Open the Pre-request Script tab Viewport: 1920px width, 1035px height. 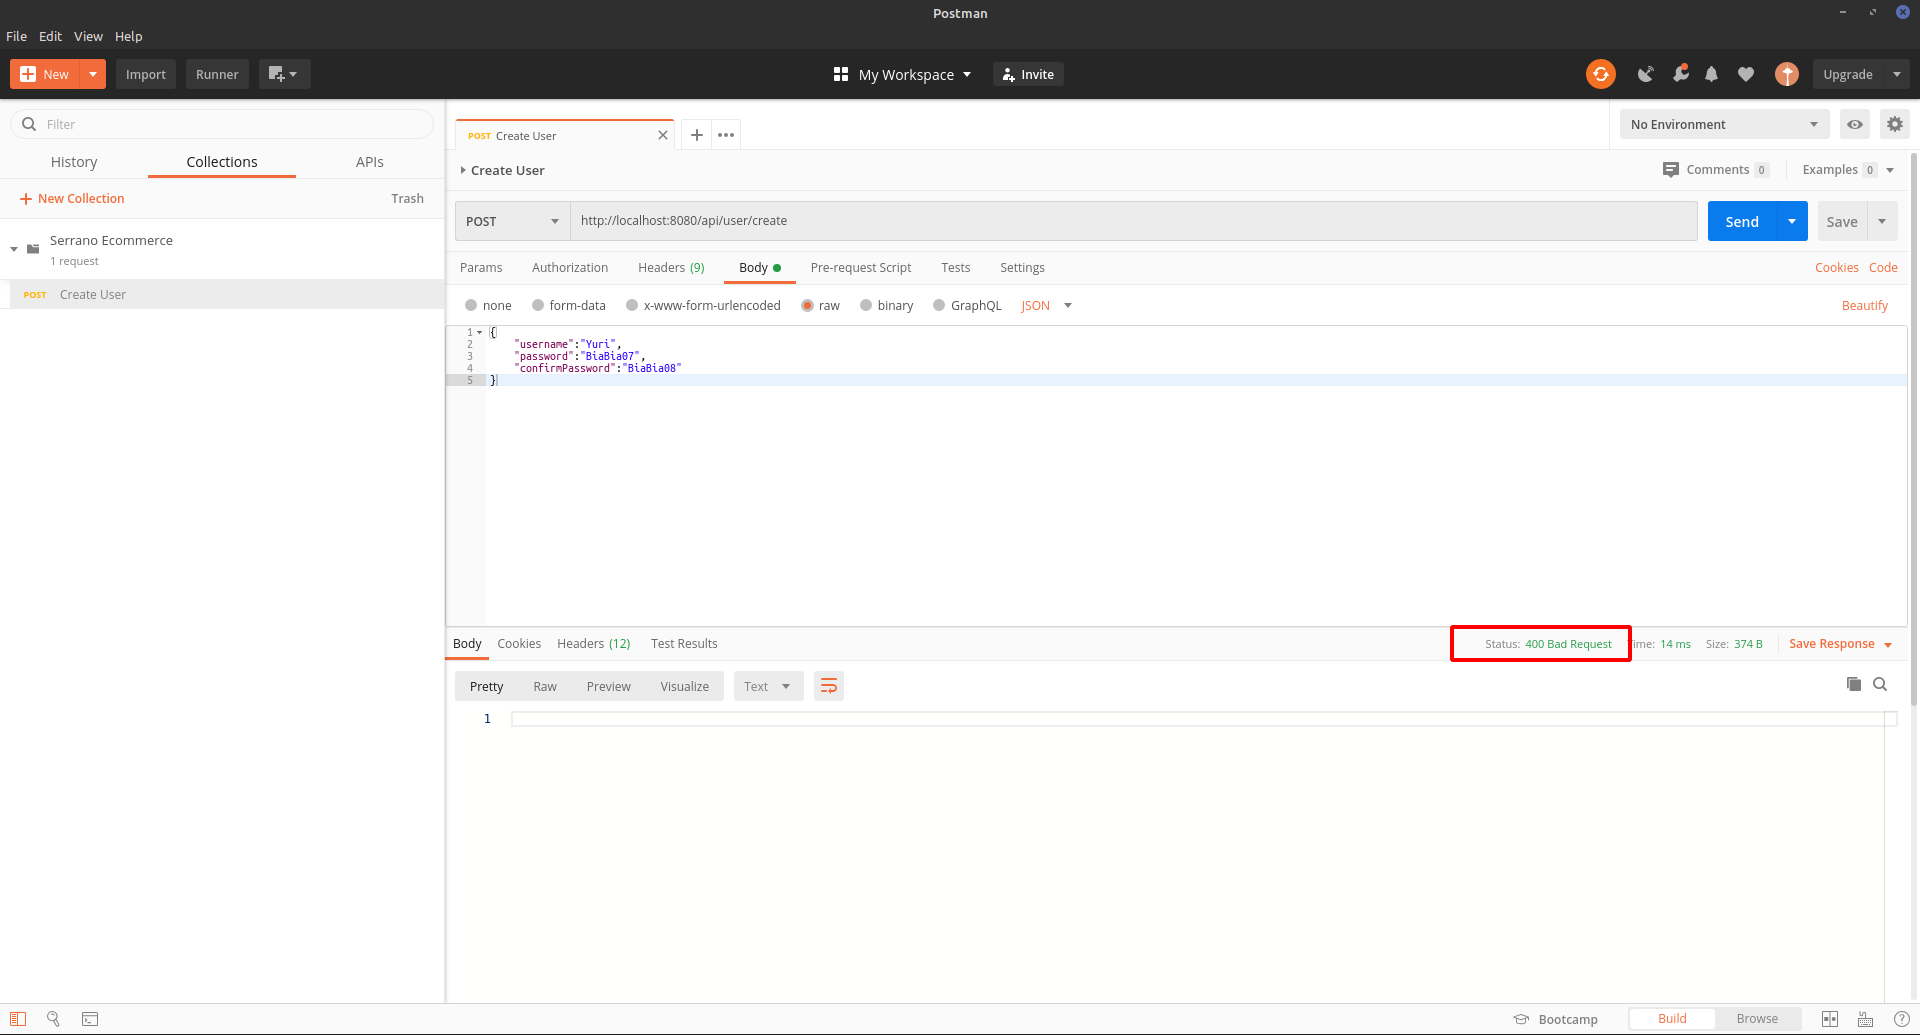861,268
